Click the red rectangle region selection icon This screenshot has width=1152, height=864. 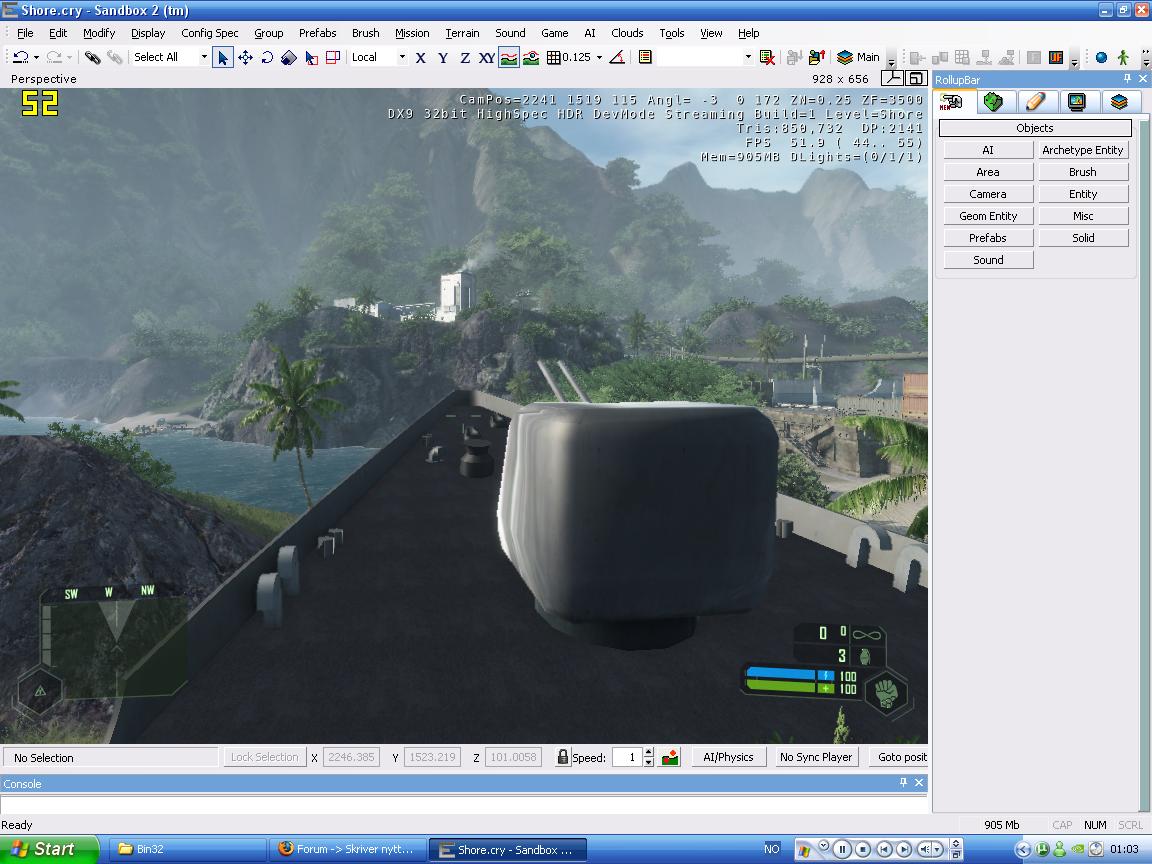(333, 57)
